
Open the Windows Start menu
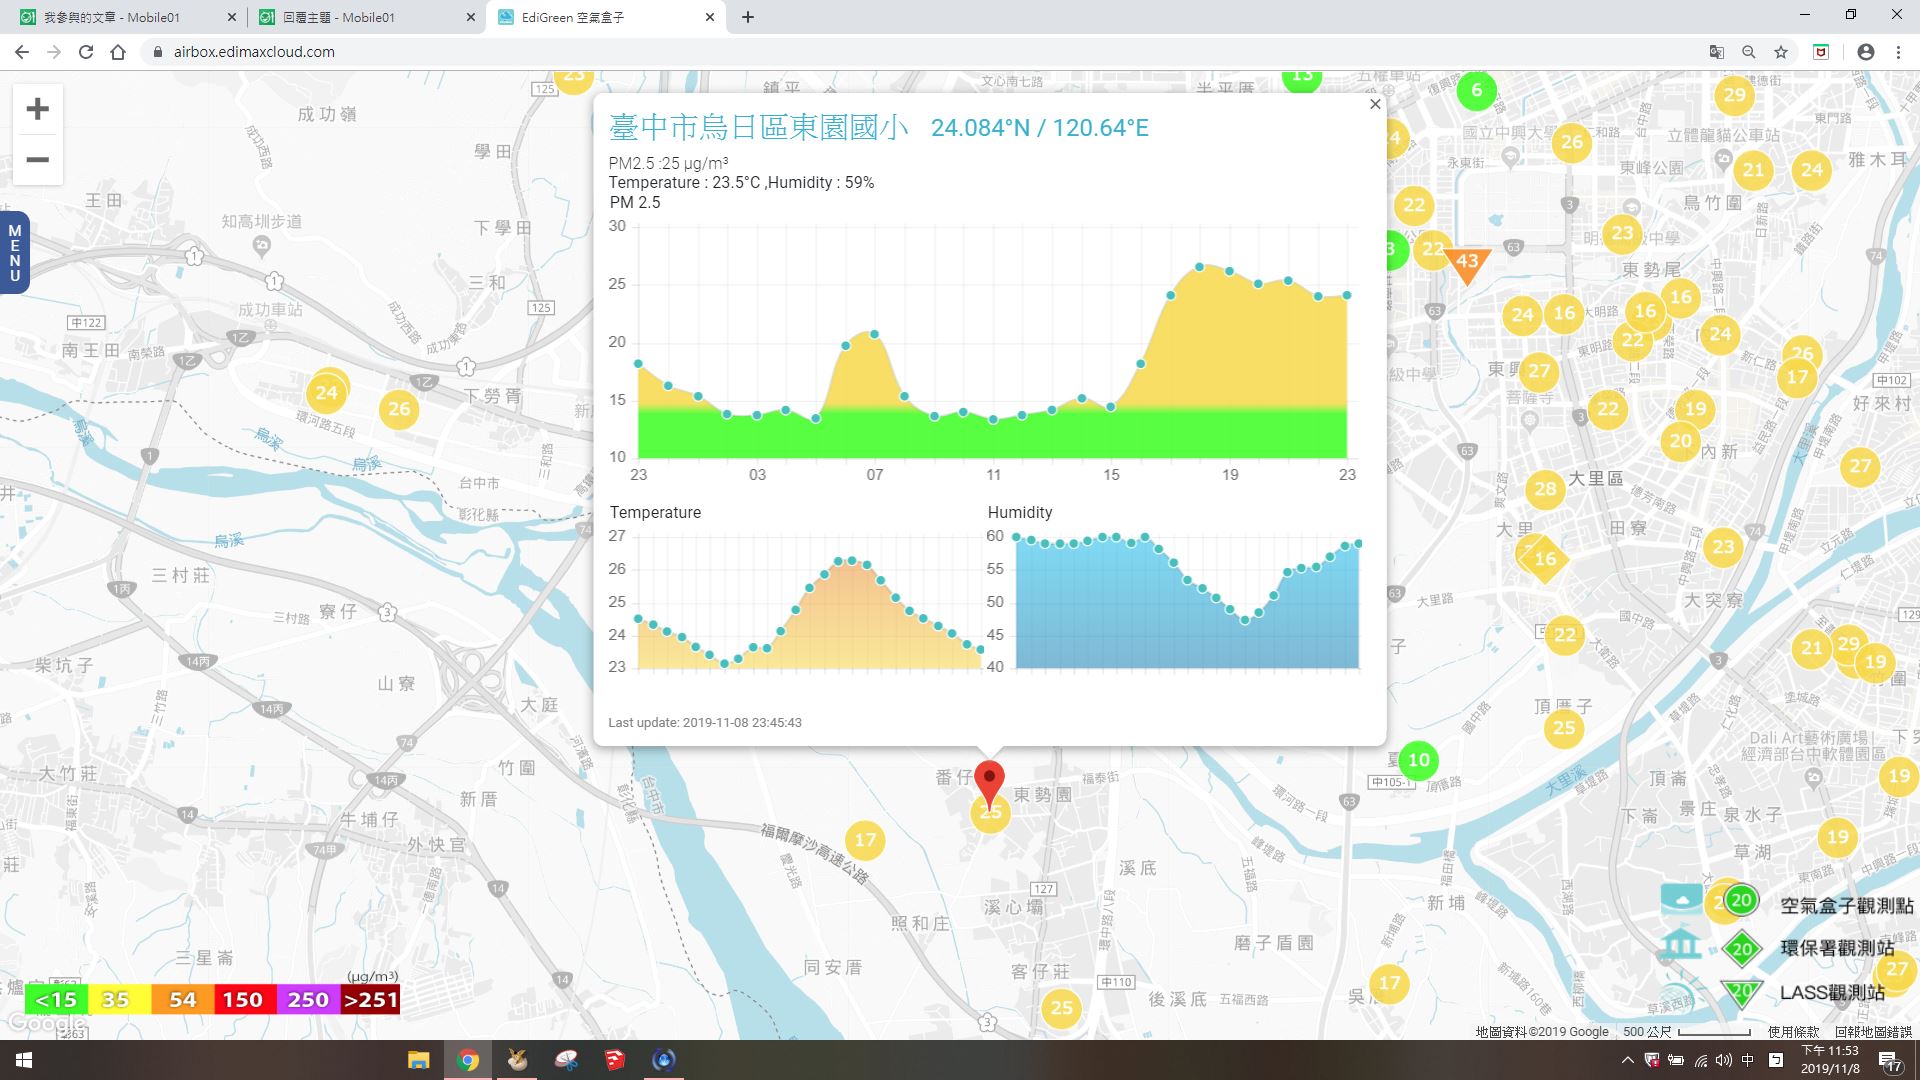point(24,1060)
